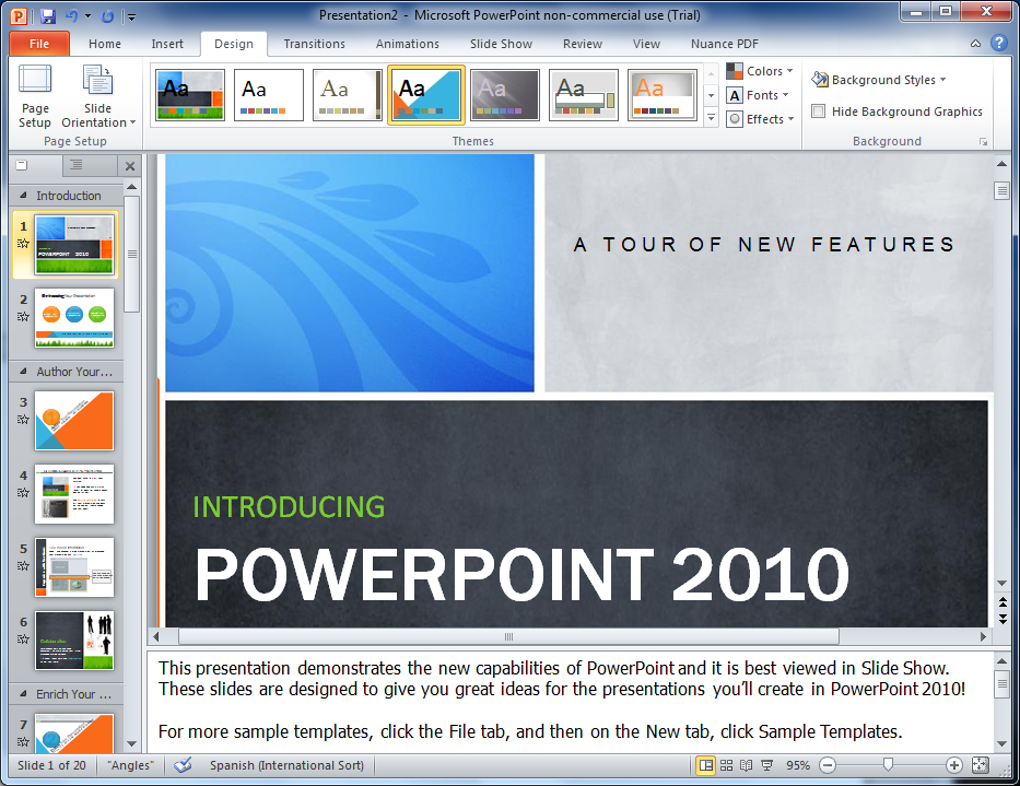Viewport: 1020px width, 786px height.
Task: Collapse the Author Your… section
Action: 23,372
